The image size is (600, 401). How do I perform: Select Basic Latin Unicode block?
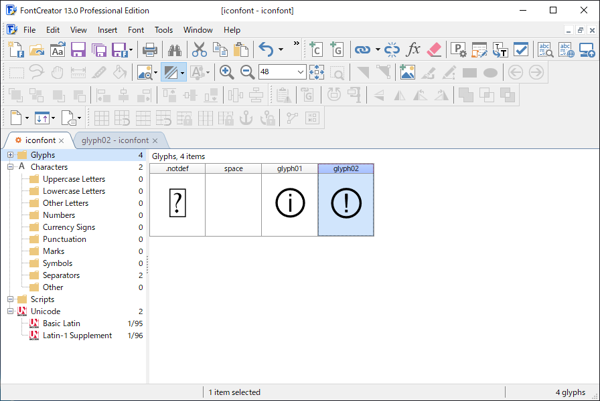click(61, 323)
